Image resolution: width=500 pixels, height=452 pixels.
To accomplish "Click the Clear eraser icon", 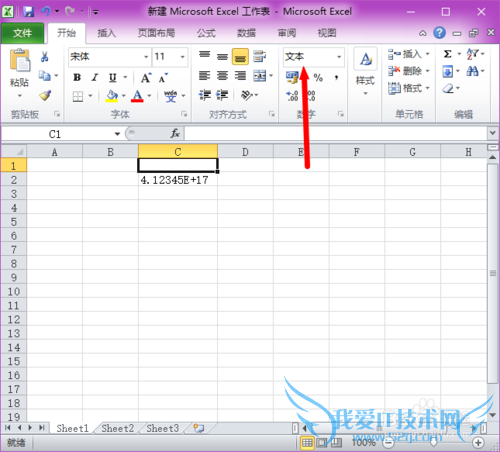I will (448, 88).
